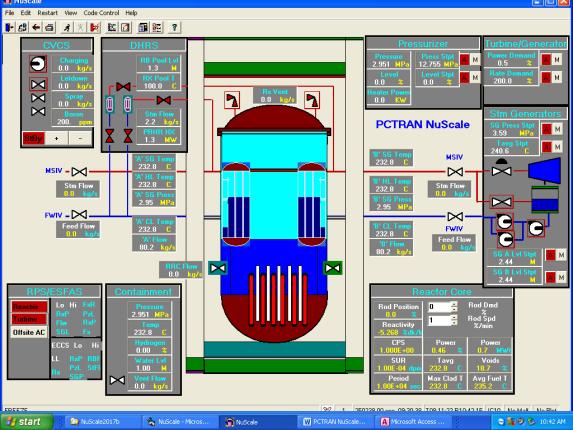Screen dimensions: 573x430
Task: Click the left FWIV valve icon
Action: (79, 214)
